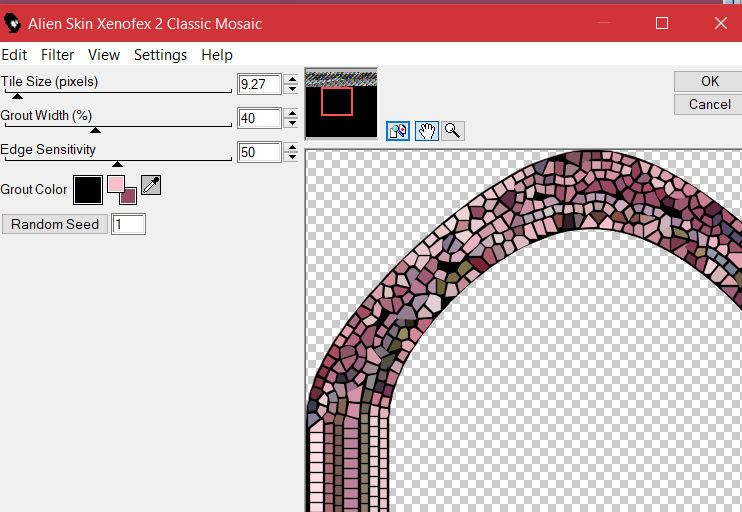Choose the dark mauve background color swatch
The image size is (742, 512).
129,196
